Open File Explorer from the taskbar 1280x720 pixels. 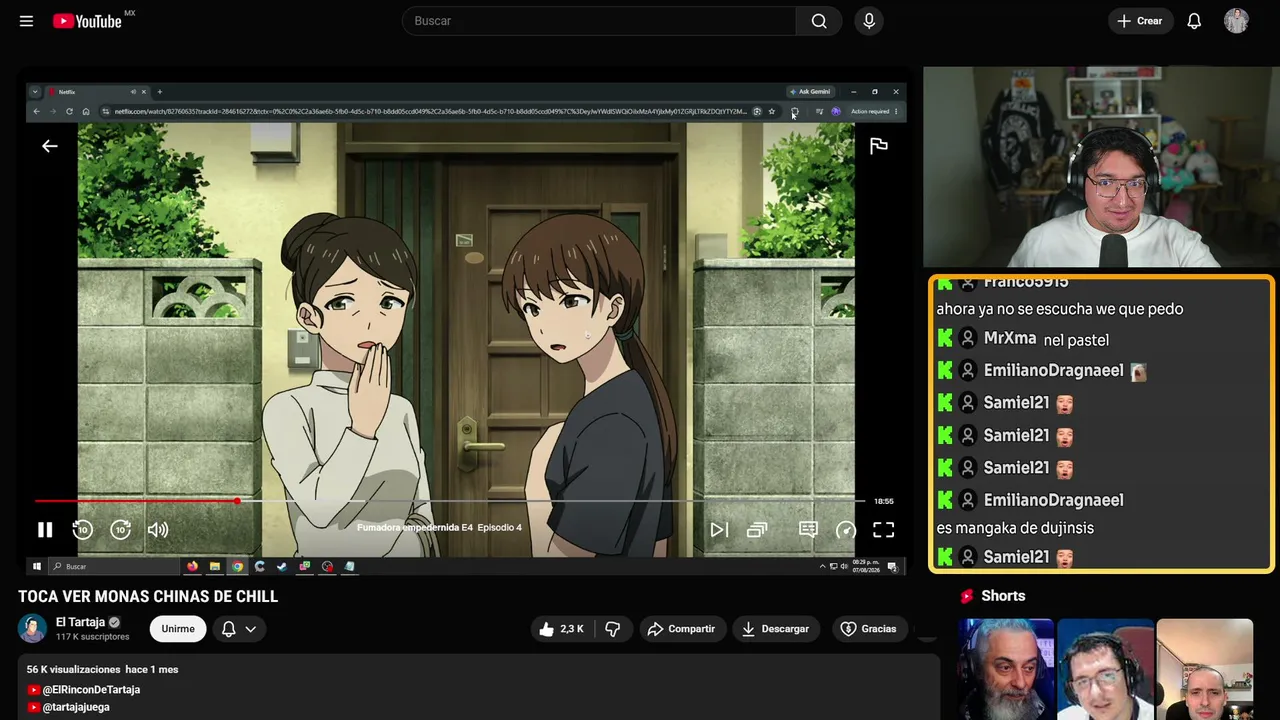214,566
